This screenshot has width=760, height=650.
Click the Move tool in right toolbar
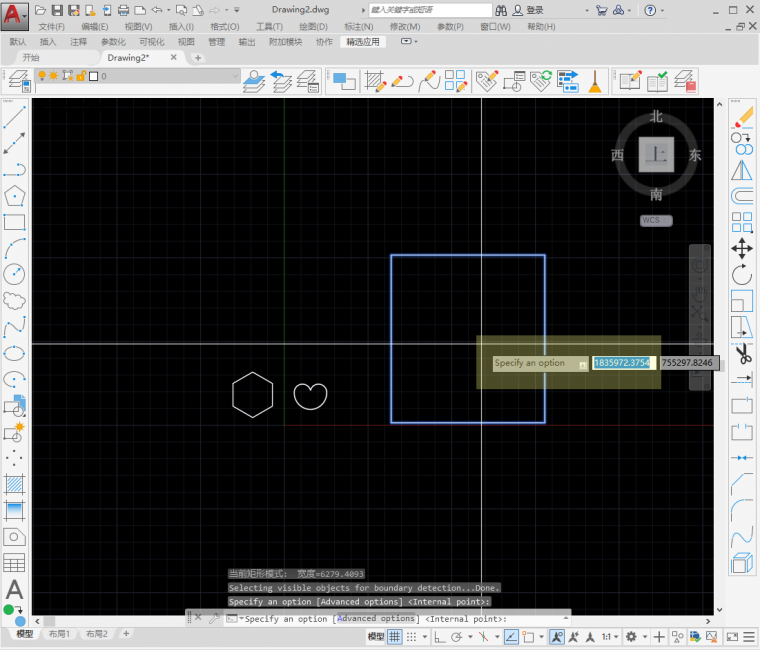[x=742, y=248]
